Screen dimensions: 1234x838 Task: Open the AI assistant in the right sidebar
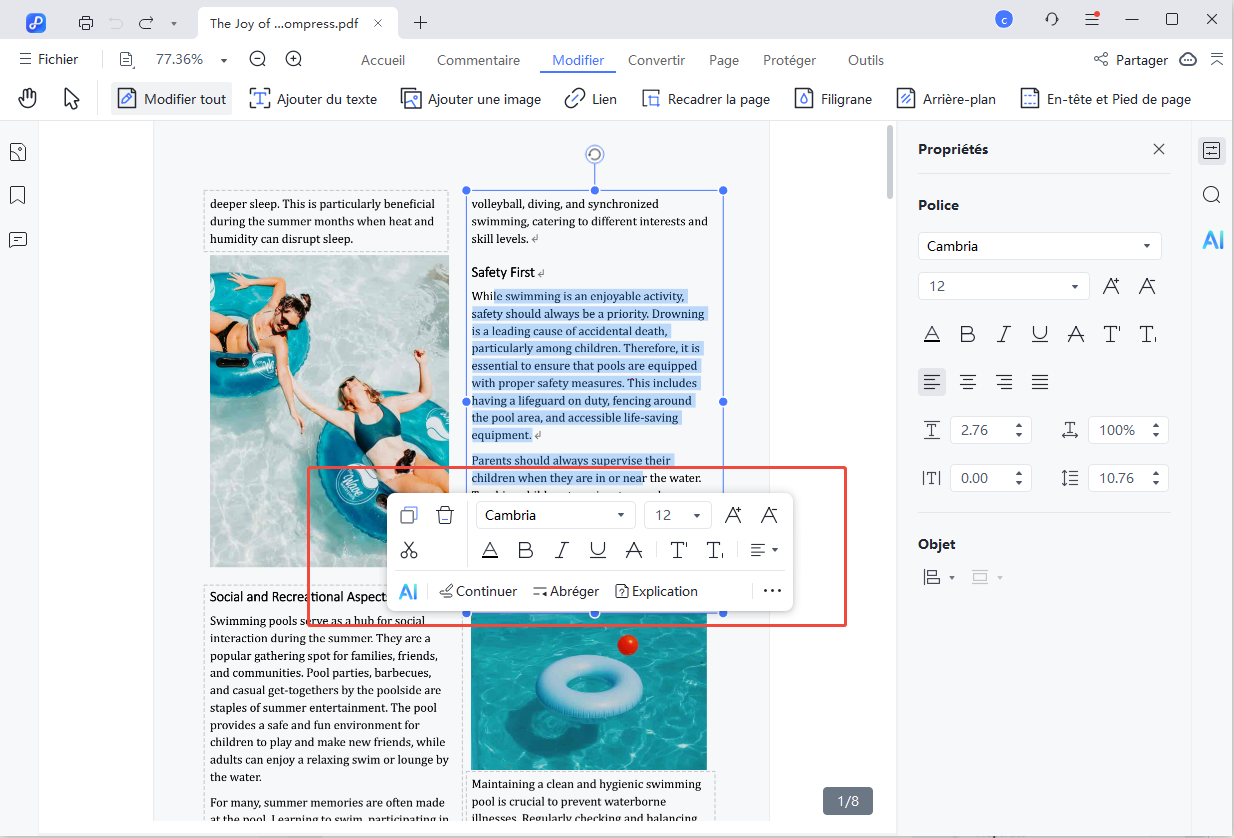pos(1212,240)
